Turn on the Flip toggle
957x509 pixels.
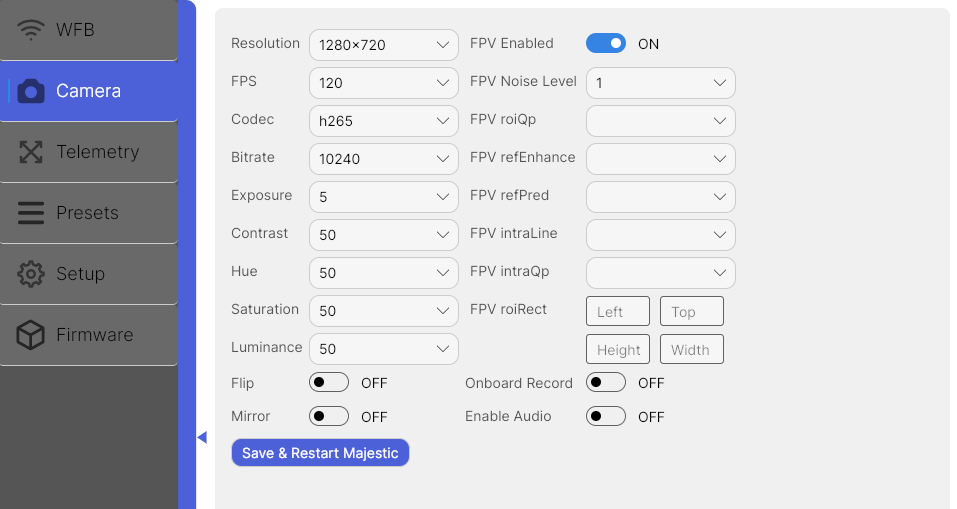328,383
